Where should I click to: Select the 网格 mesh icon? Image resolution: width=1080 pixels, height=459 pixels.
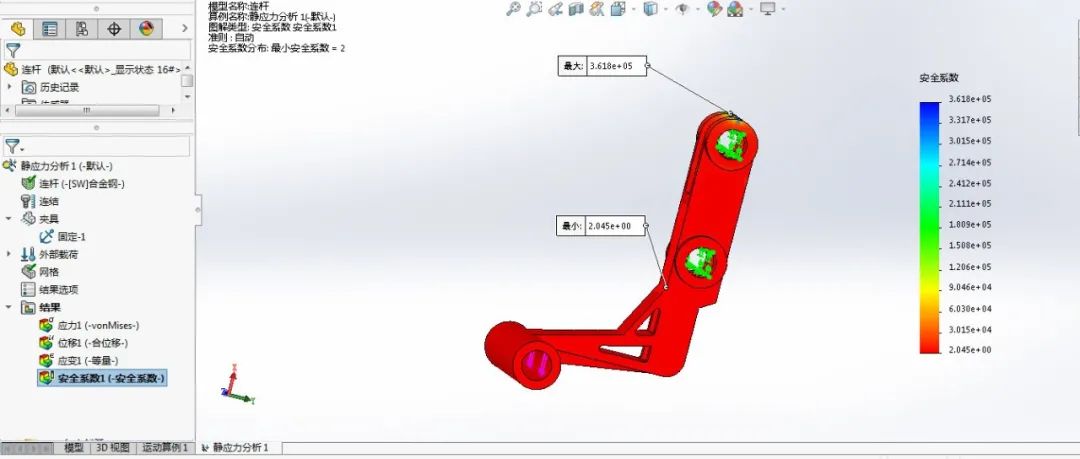tap(28, 272)
